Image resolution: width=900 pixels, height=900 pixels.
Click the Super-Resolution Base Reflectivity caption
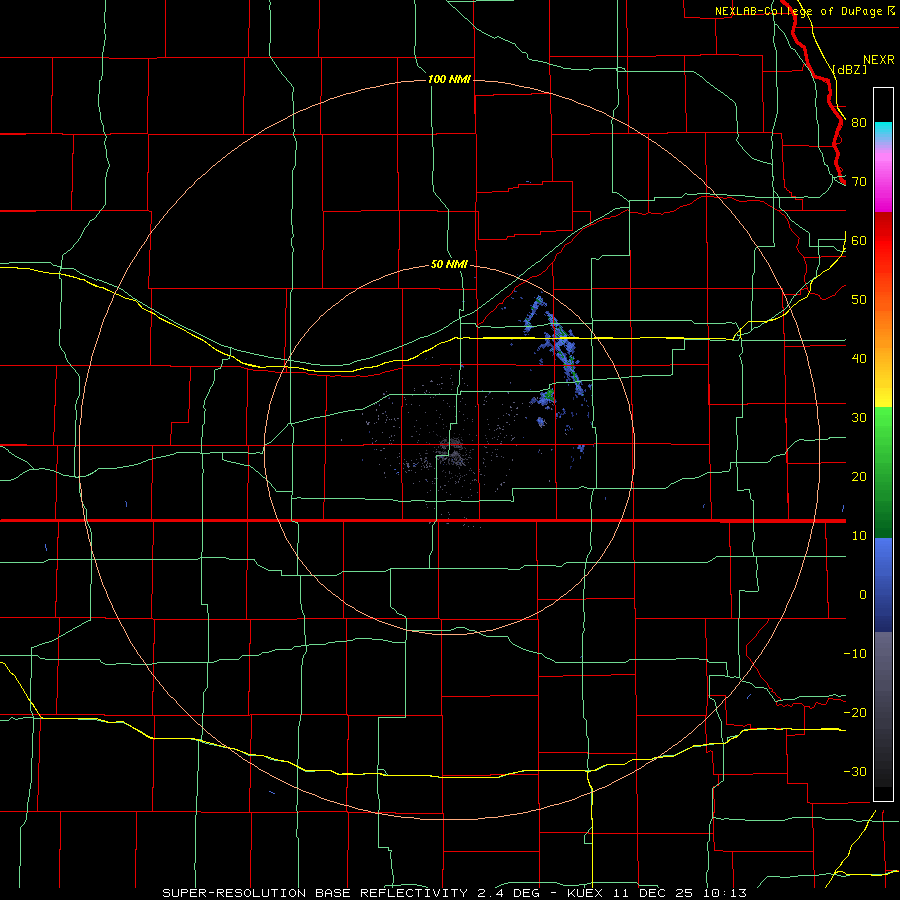pyautogui.click(x=455, y=893)
